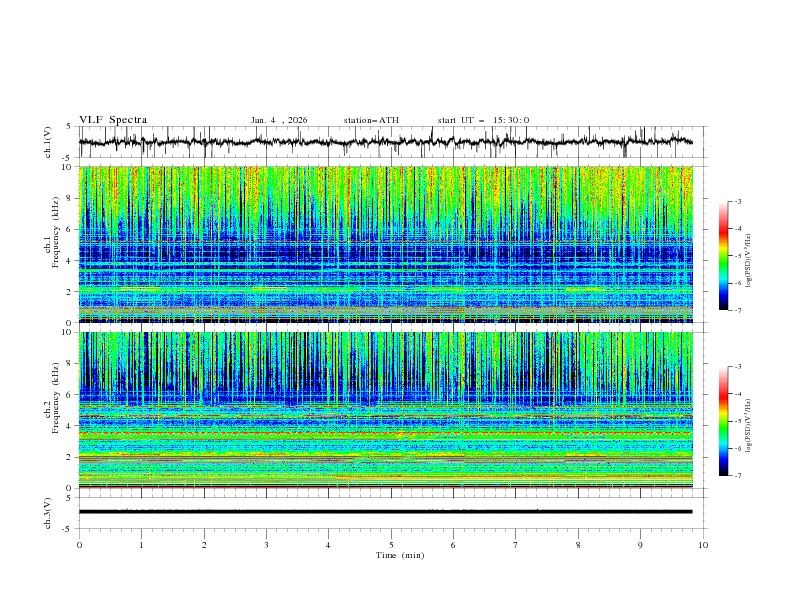Click the log(PSD) label beside ch.2 color bar
Viewport: 792px width, 612px height.
tap(749, 426)
